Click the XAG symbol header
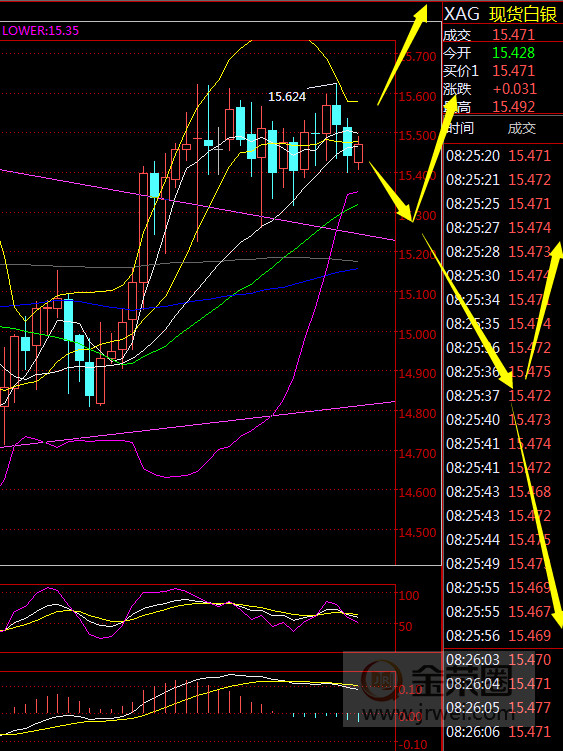This screenshot has height=751, width=563. coord(461,14)
